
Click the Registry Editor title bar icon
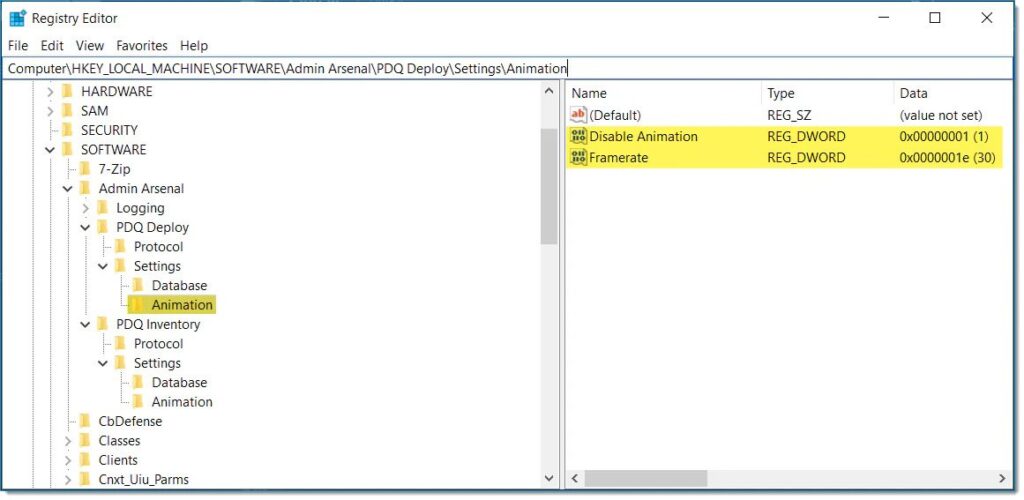tap(18, 18)
